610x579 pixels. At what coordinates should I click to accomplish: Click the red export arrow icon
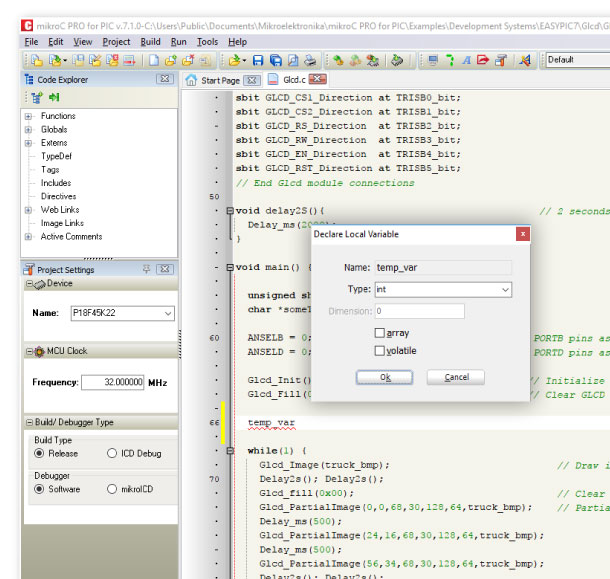tap(483, 60)
